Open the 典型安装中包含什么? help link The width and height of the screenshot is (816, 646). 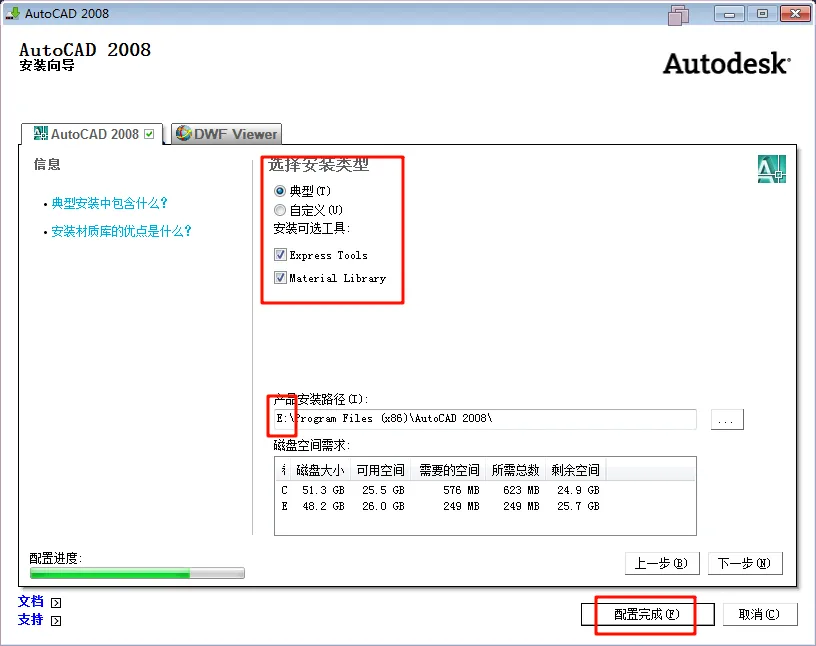[109, 203]
